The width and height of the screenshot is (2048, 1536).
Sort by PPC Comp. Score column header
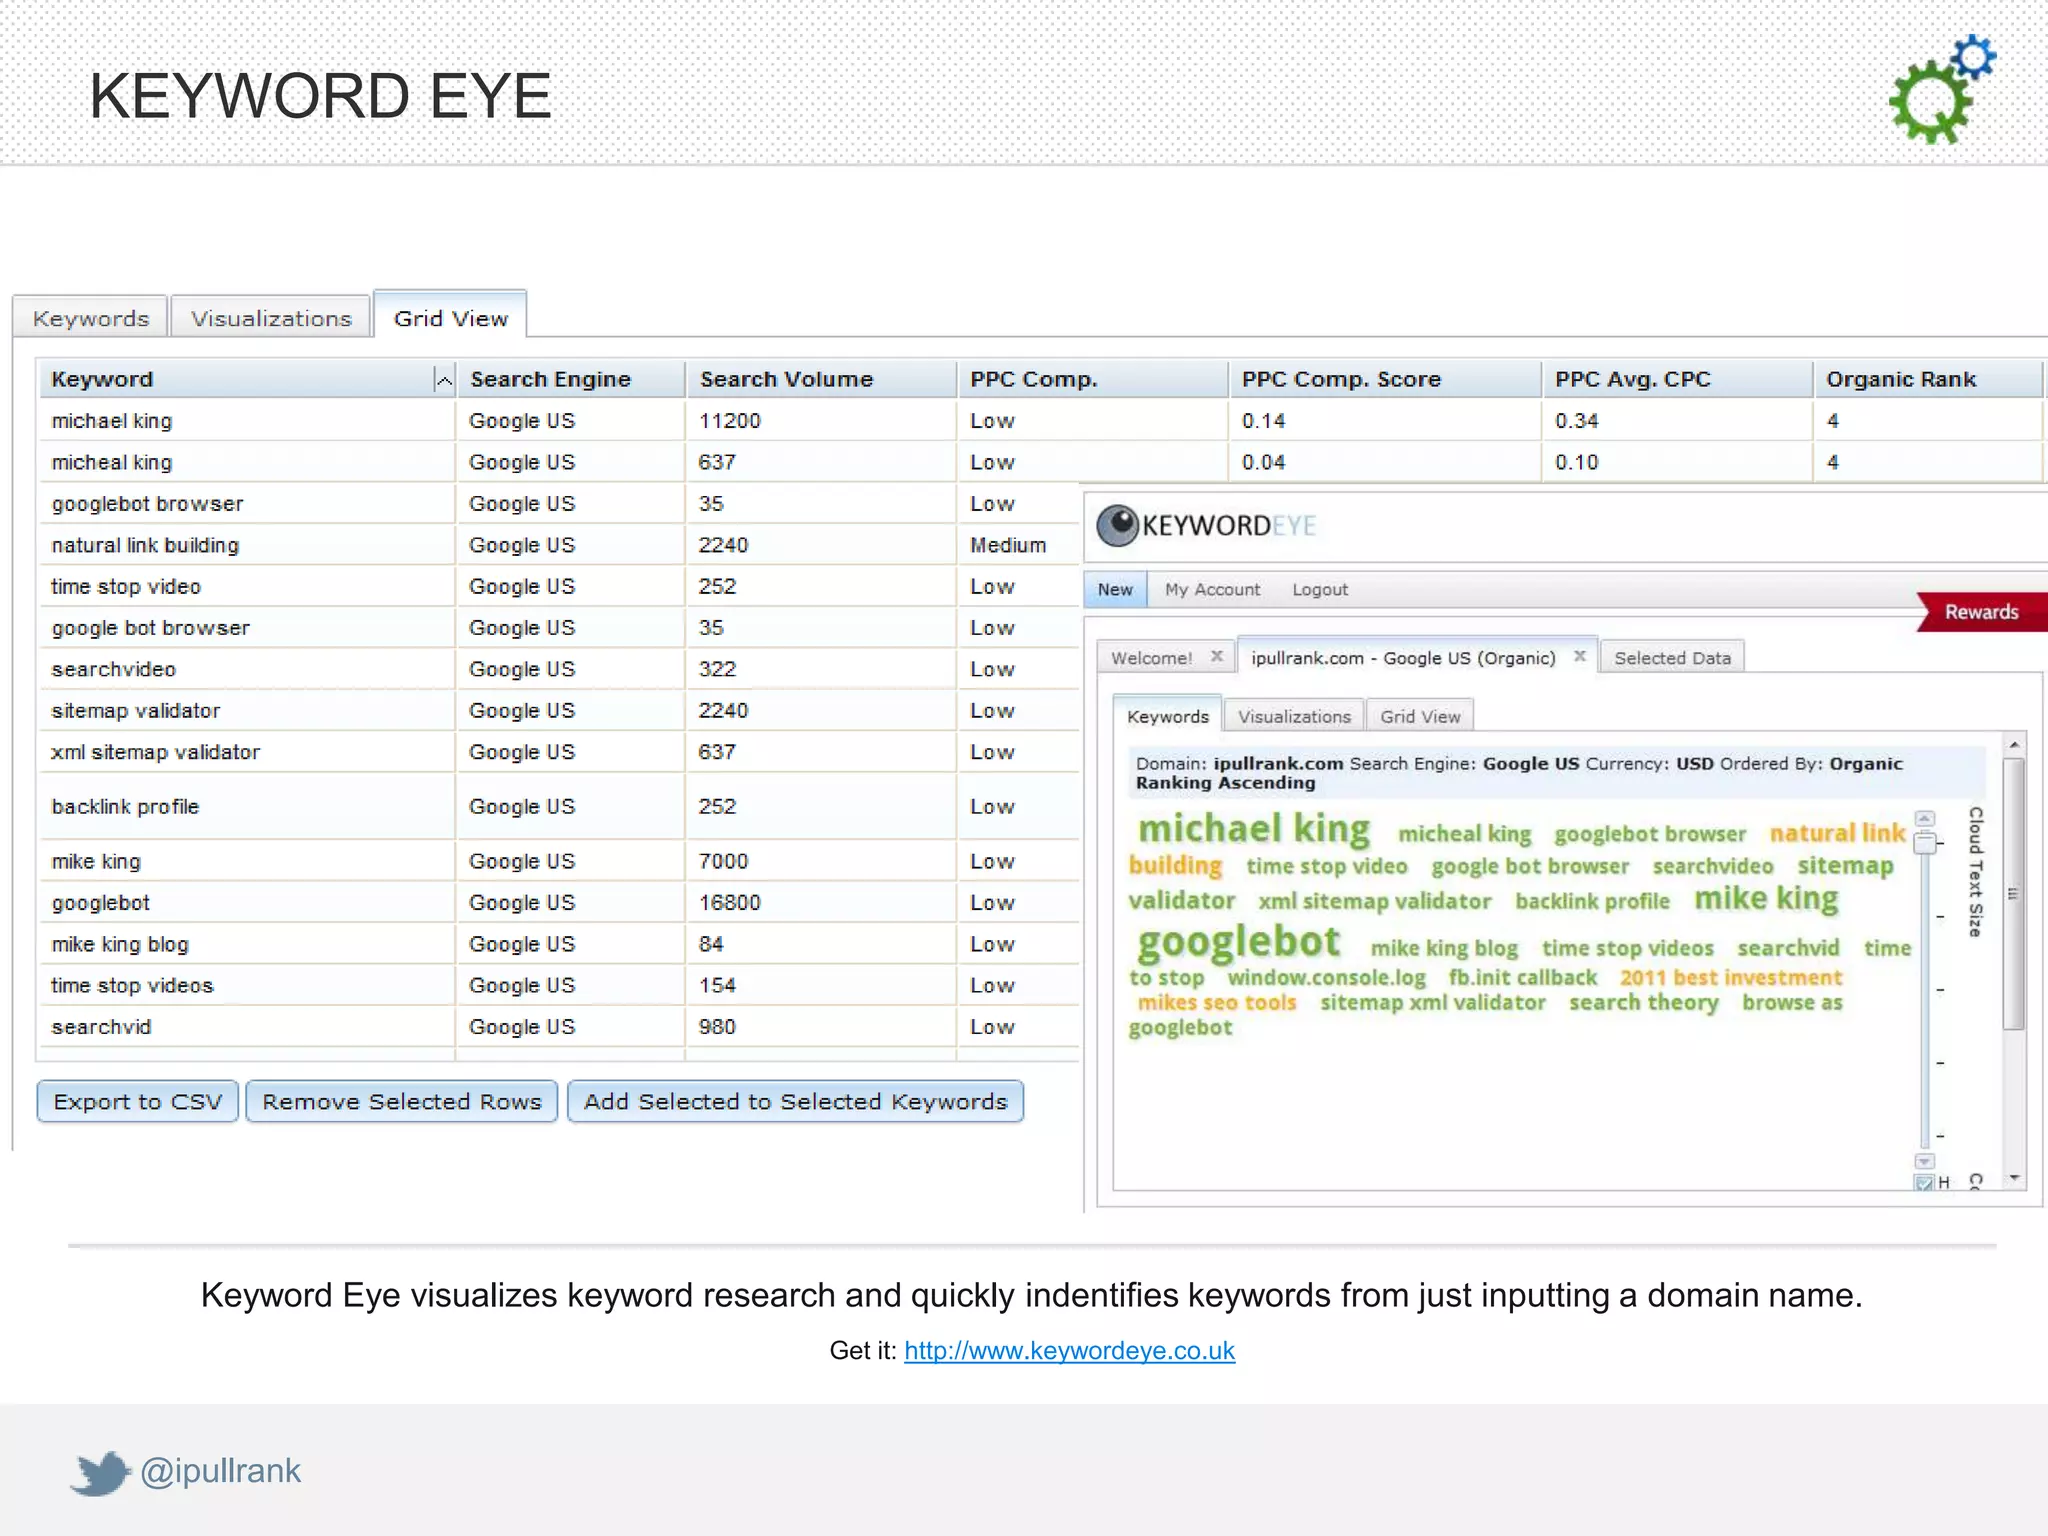[x=1384, y=379]
